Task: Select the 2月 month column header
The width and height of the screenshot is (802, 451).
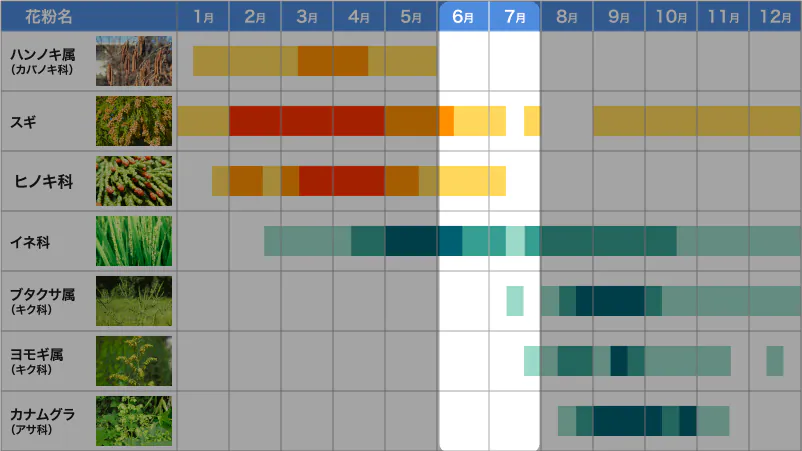Action: [255, 16]
